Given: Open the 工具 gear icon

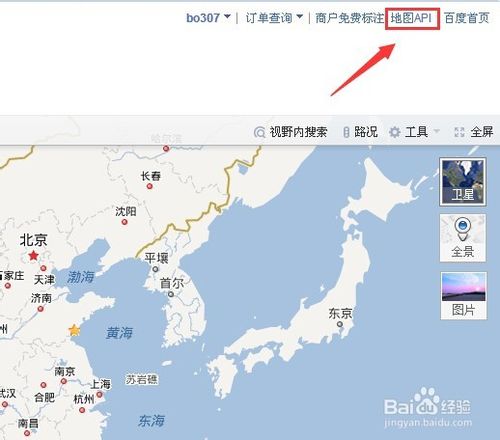Looking at the screenshot, I should click(x=395, y=132).
